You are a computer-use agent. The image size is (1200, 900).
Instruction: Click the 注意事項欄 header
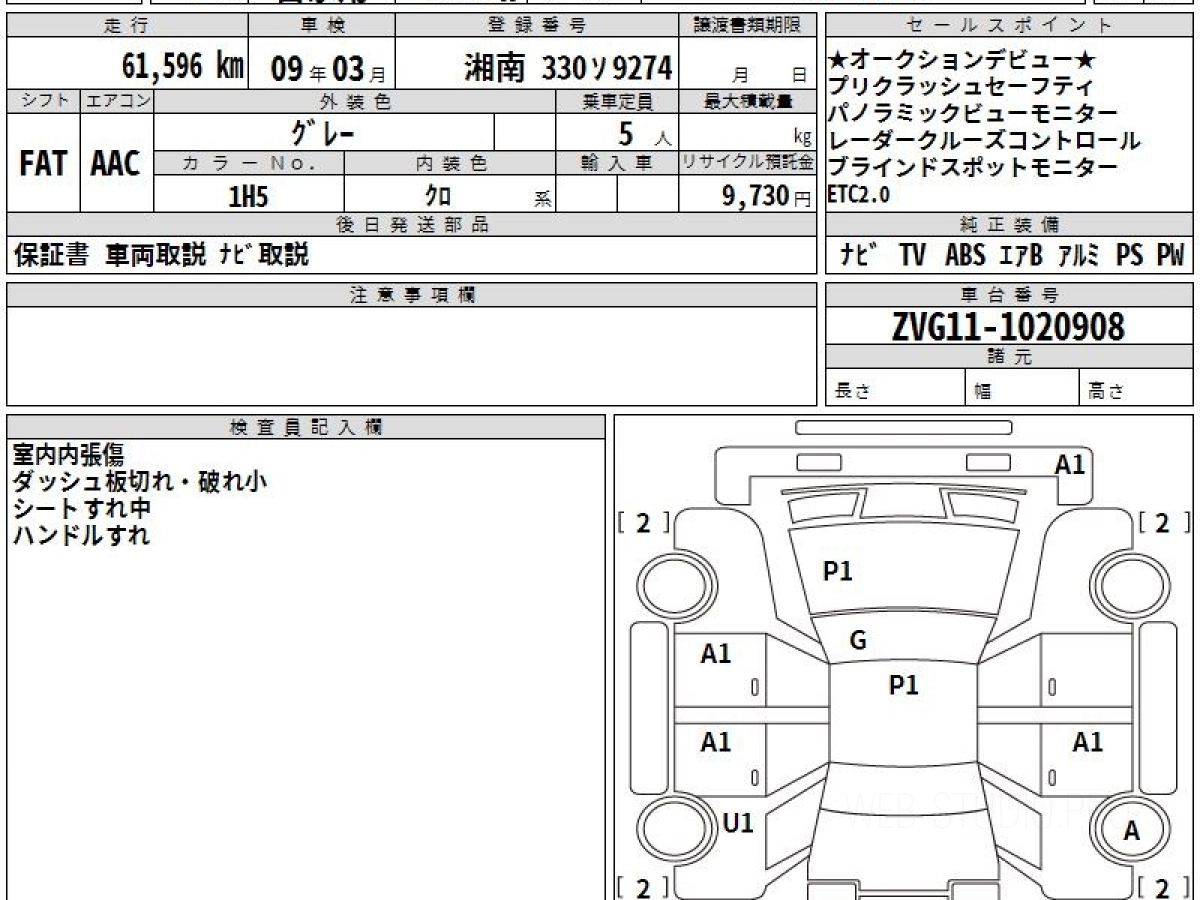click(x=412, y=295)
